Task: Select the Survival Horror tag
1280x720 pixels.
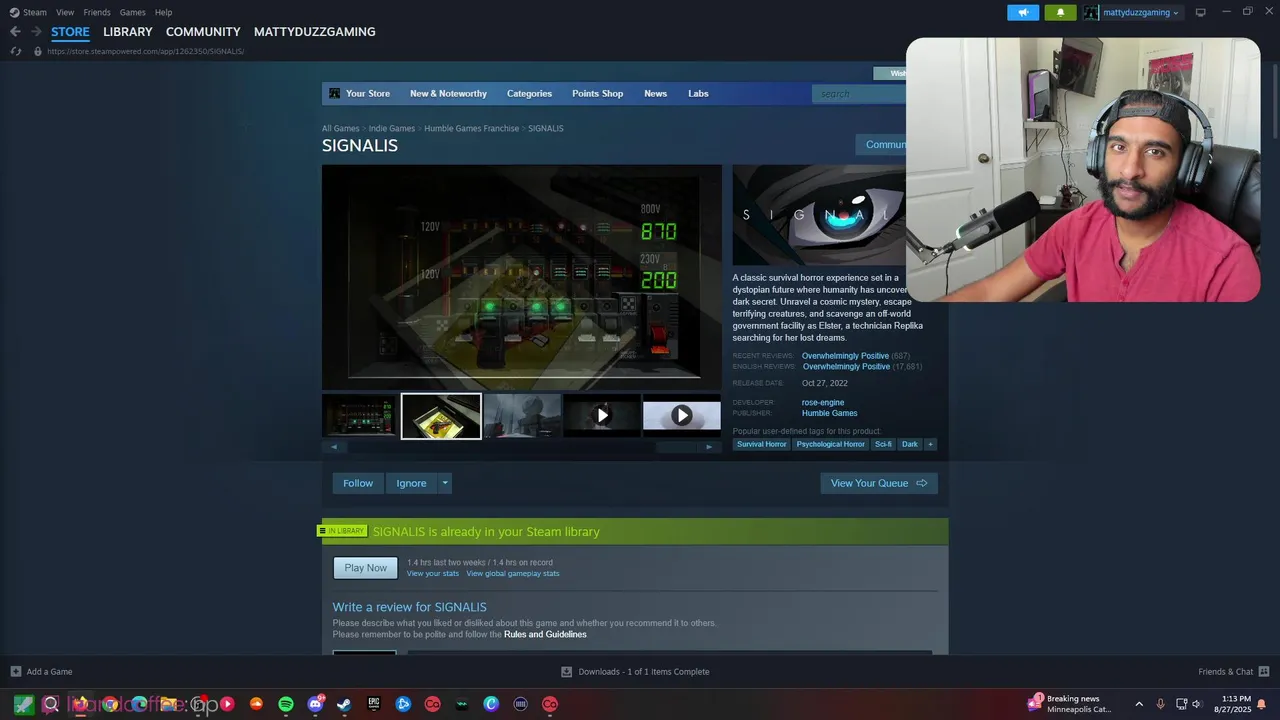Action: (x=762, y=444)
